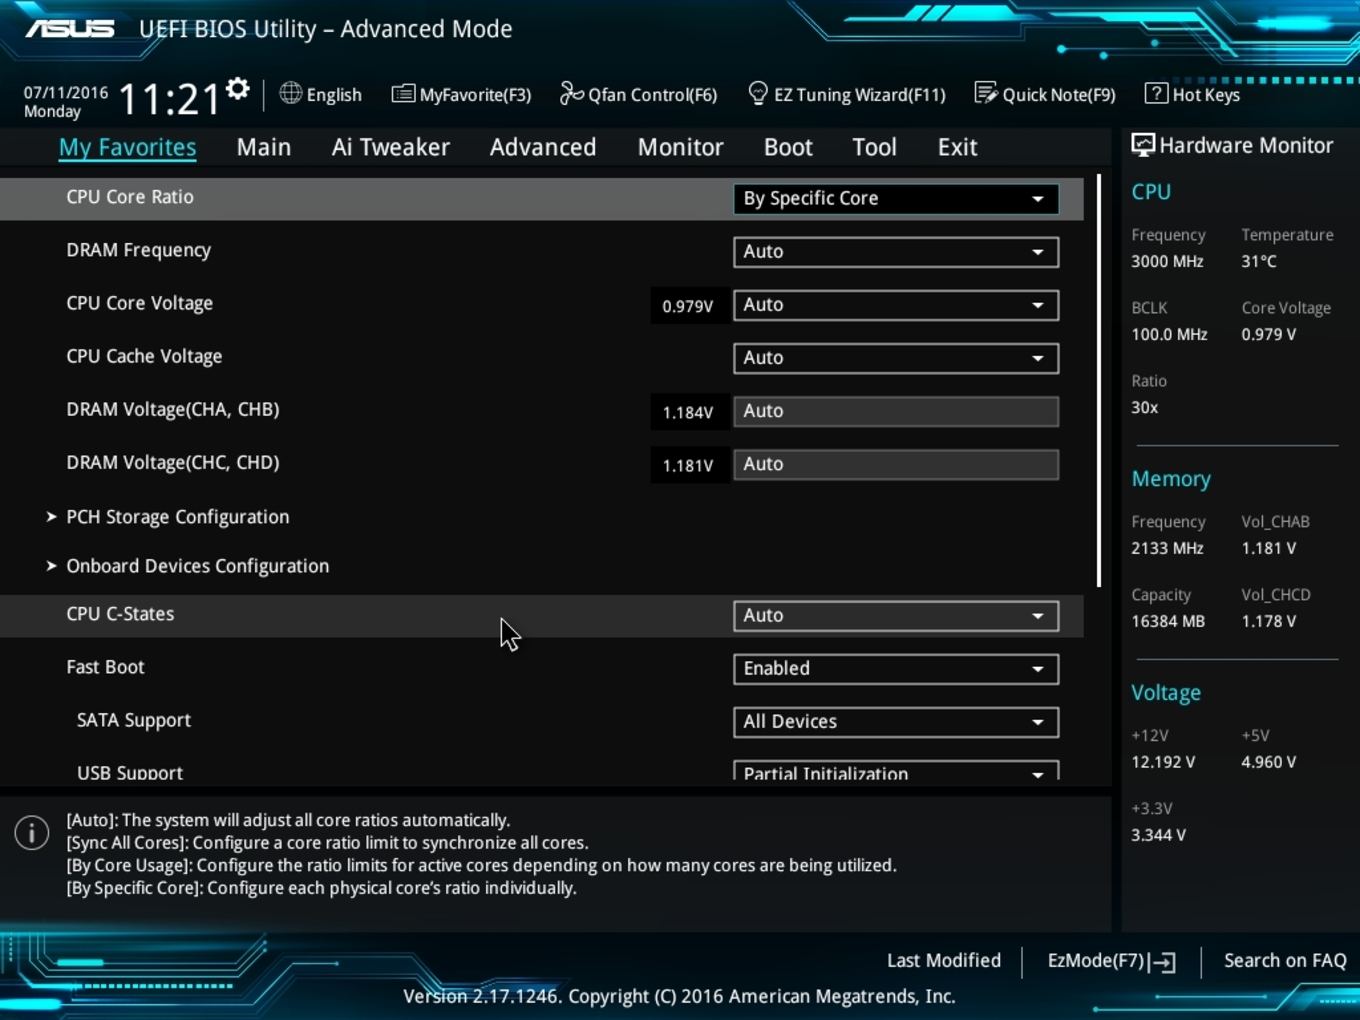
Task: Click the Hot Keys question mark icon
Action: tap(1156, 93)
